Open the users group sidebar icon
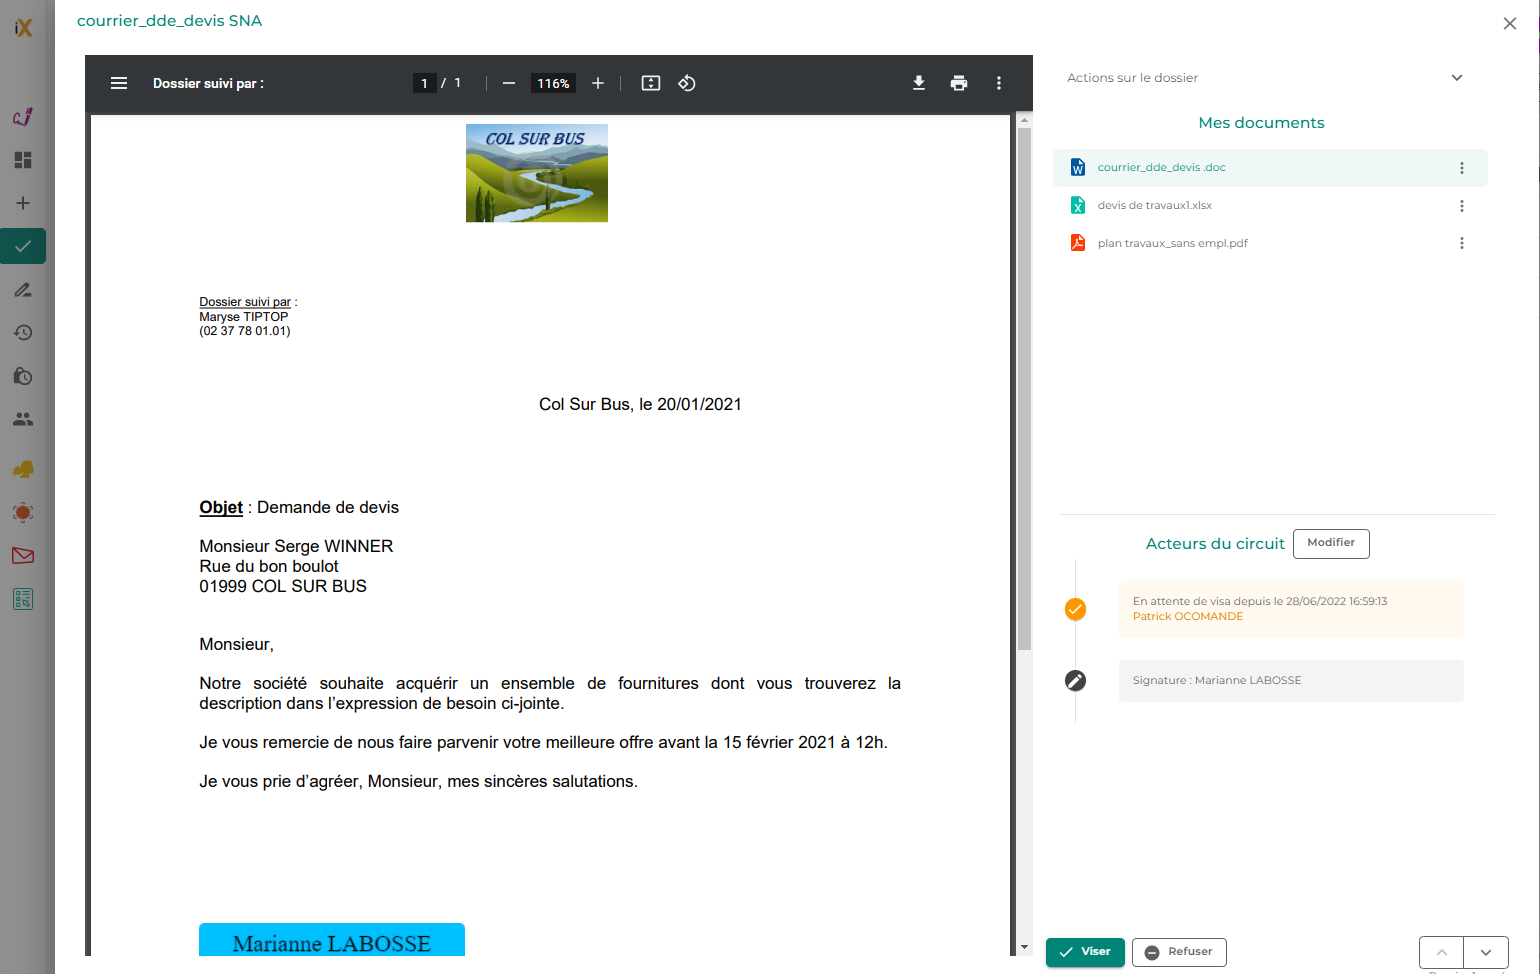This screenshot has width=1540, height=974. click(23, 419)
